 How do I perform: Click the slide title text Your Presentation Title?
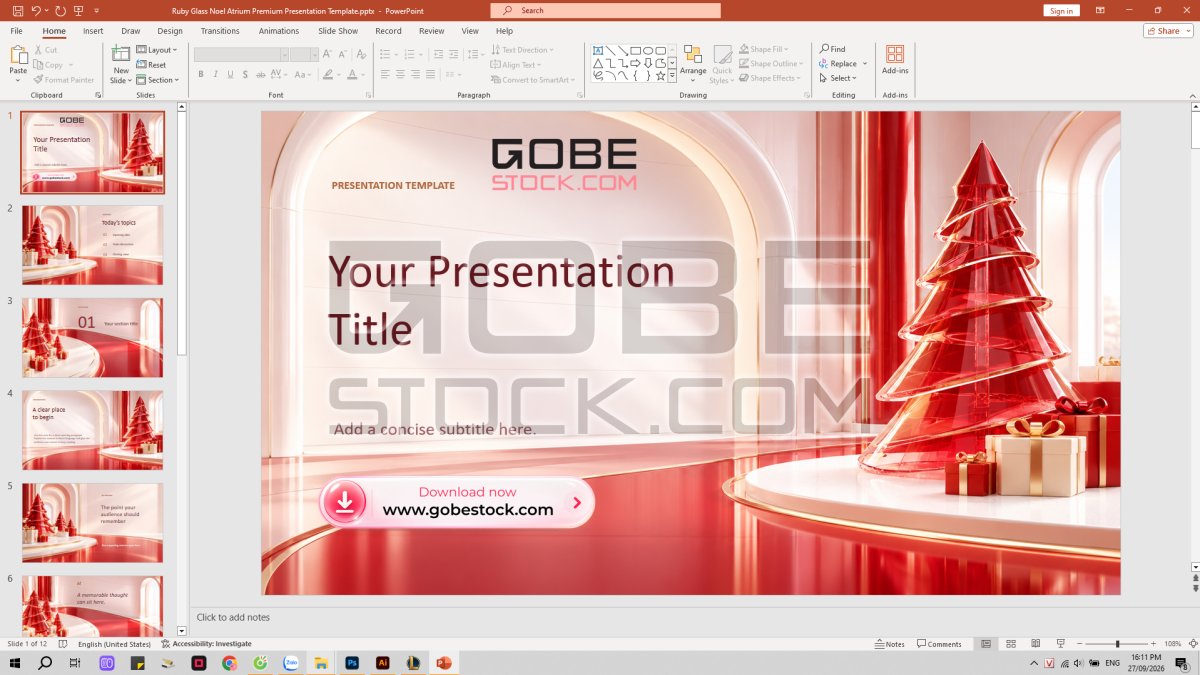click(x=501, y=300)
